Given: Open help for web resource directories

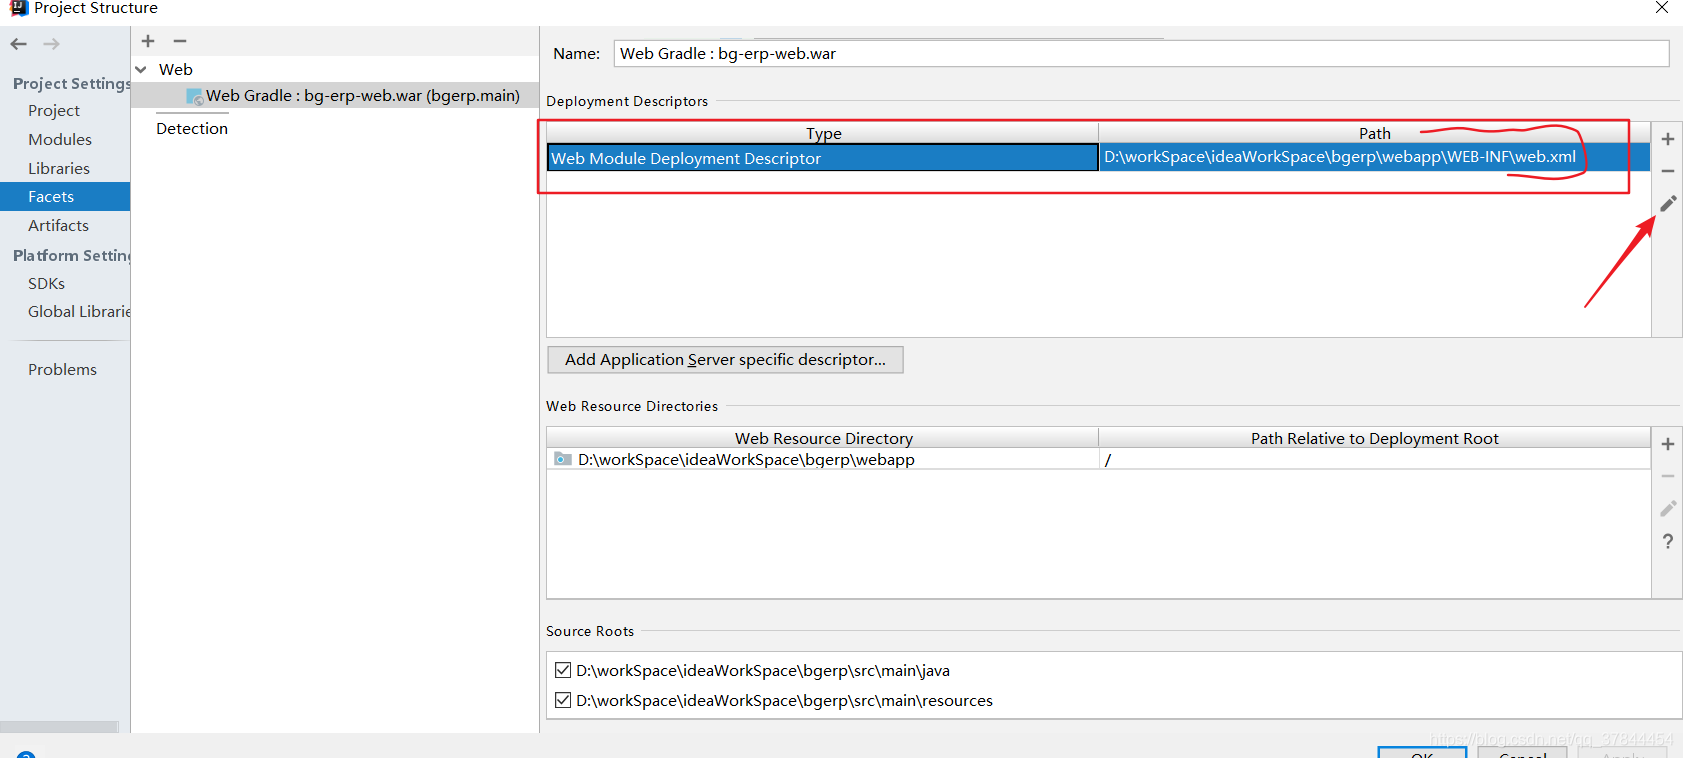Looking at the screenshot, I should point(1668,541).
